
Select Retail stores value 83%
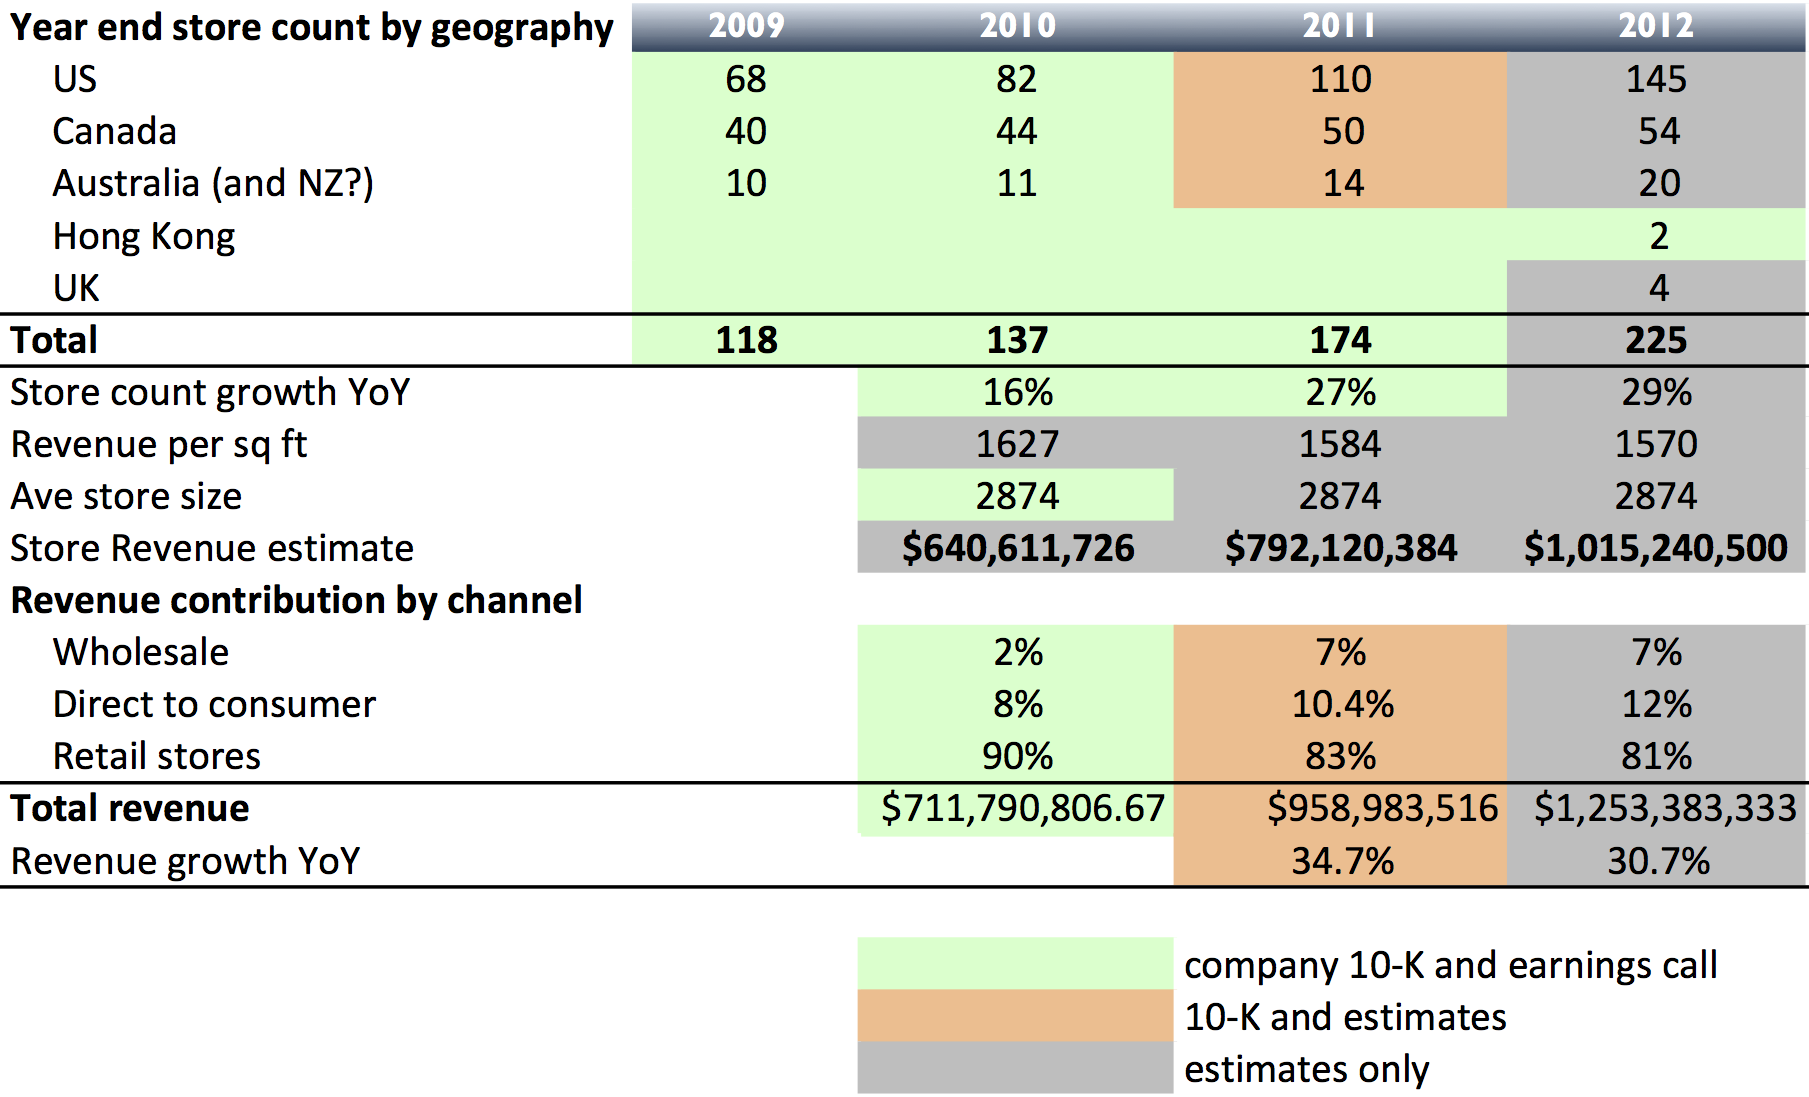pos(1341,756)
